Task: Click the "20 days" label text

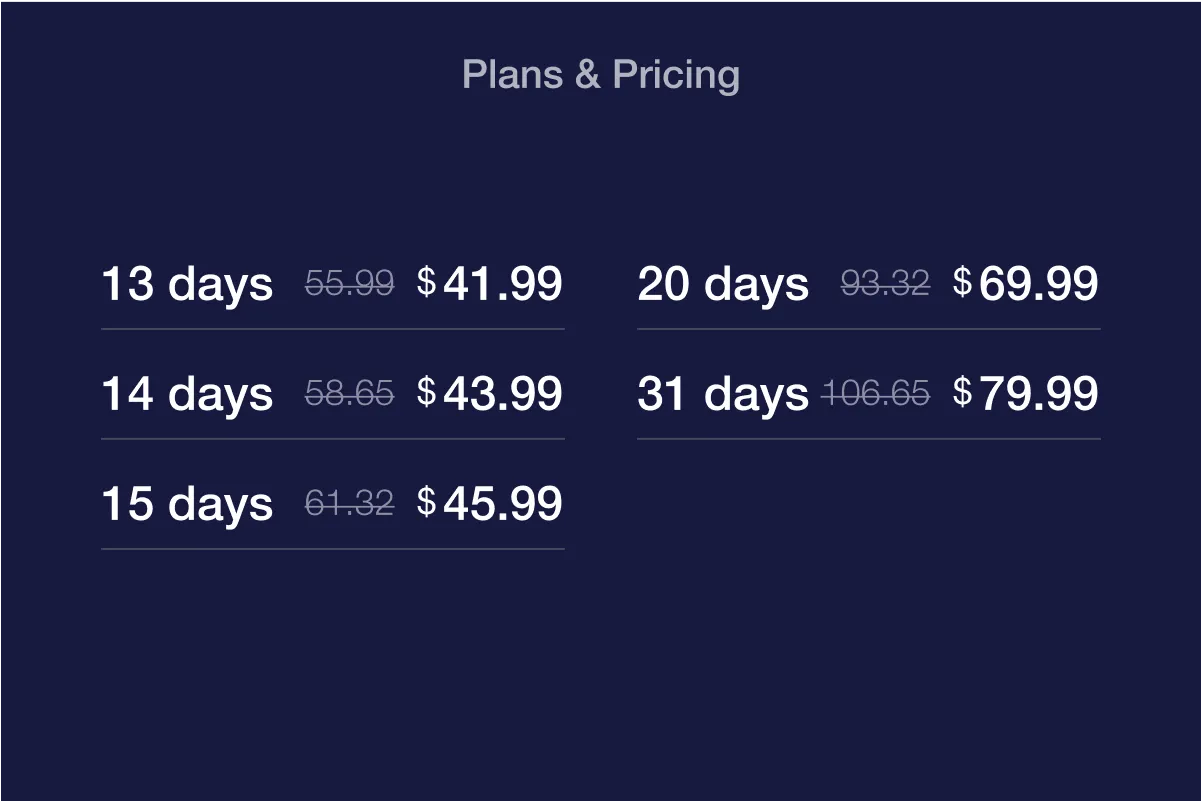Action: [723, 284]
